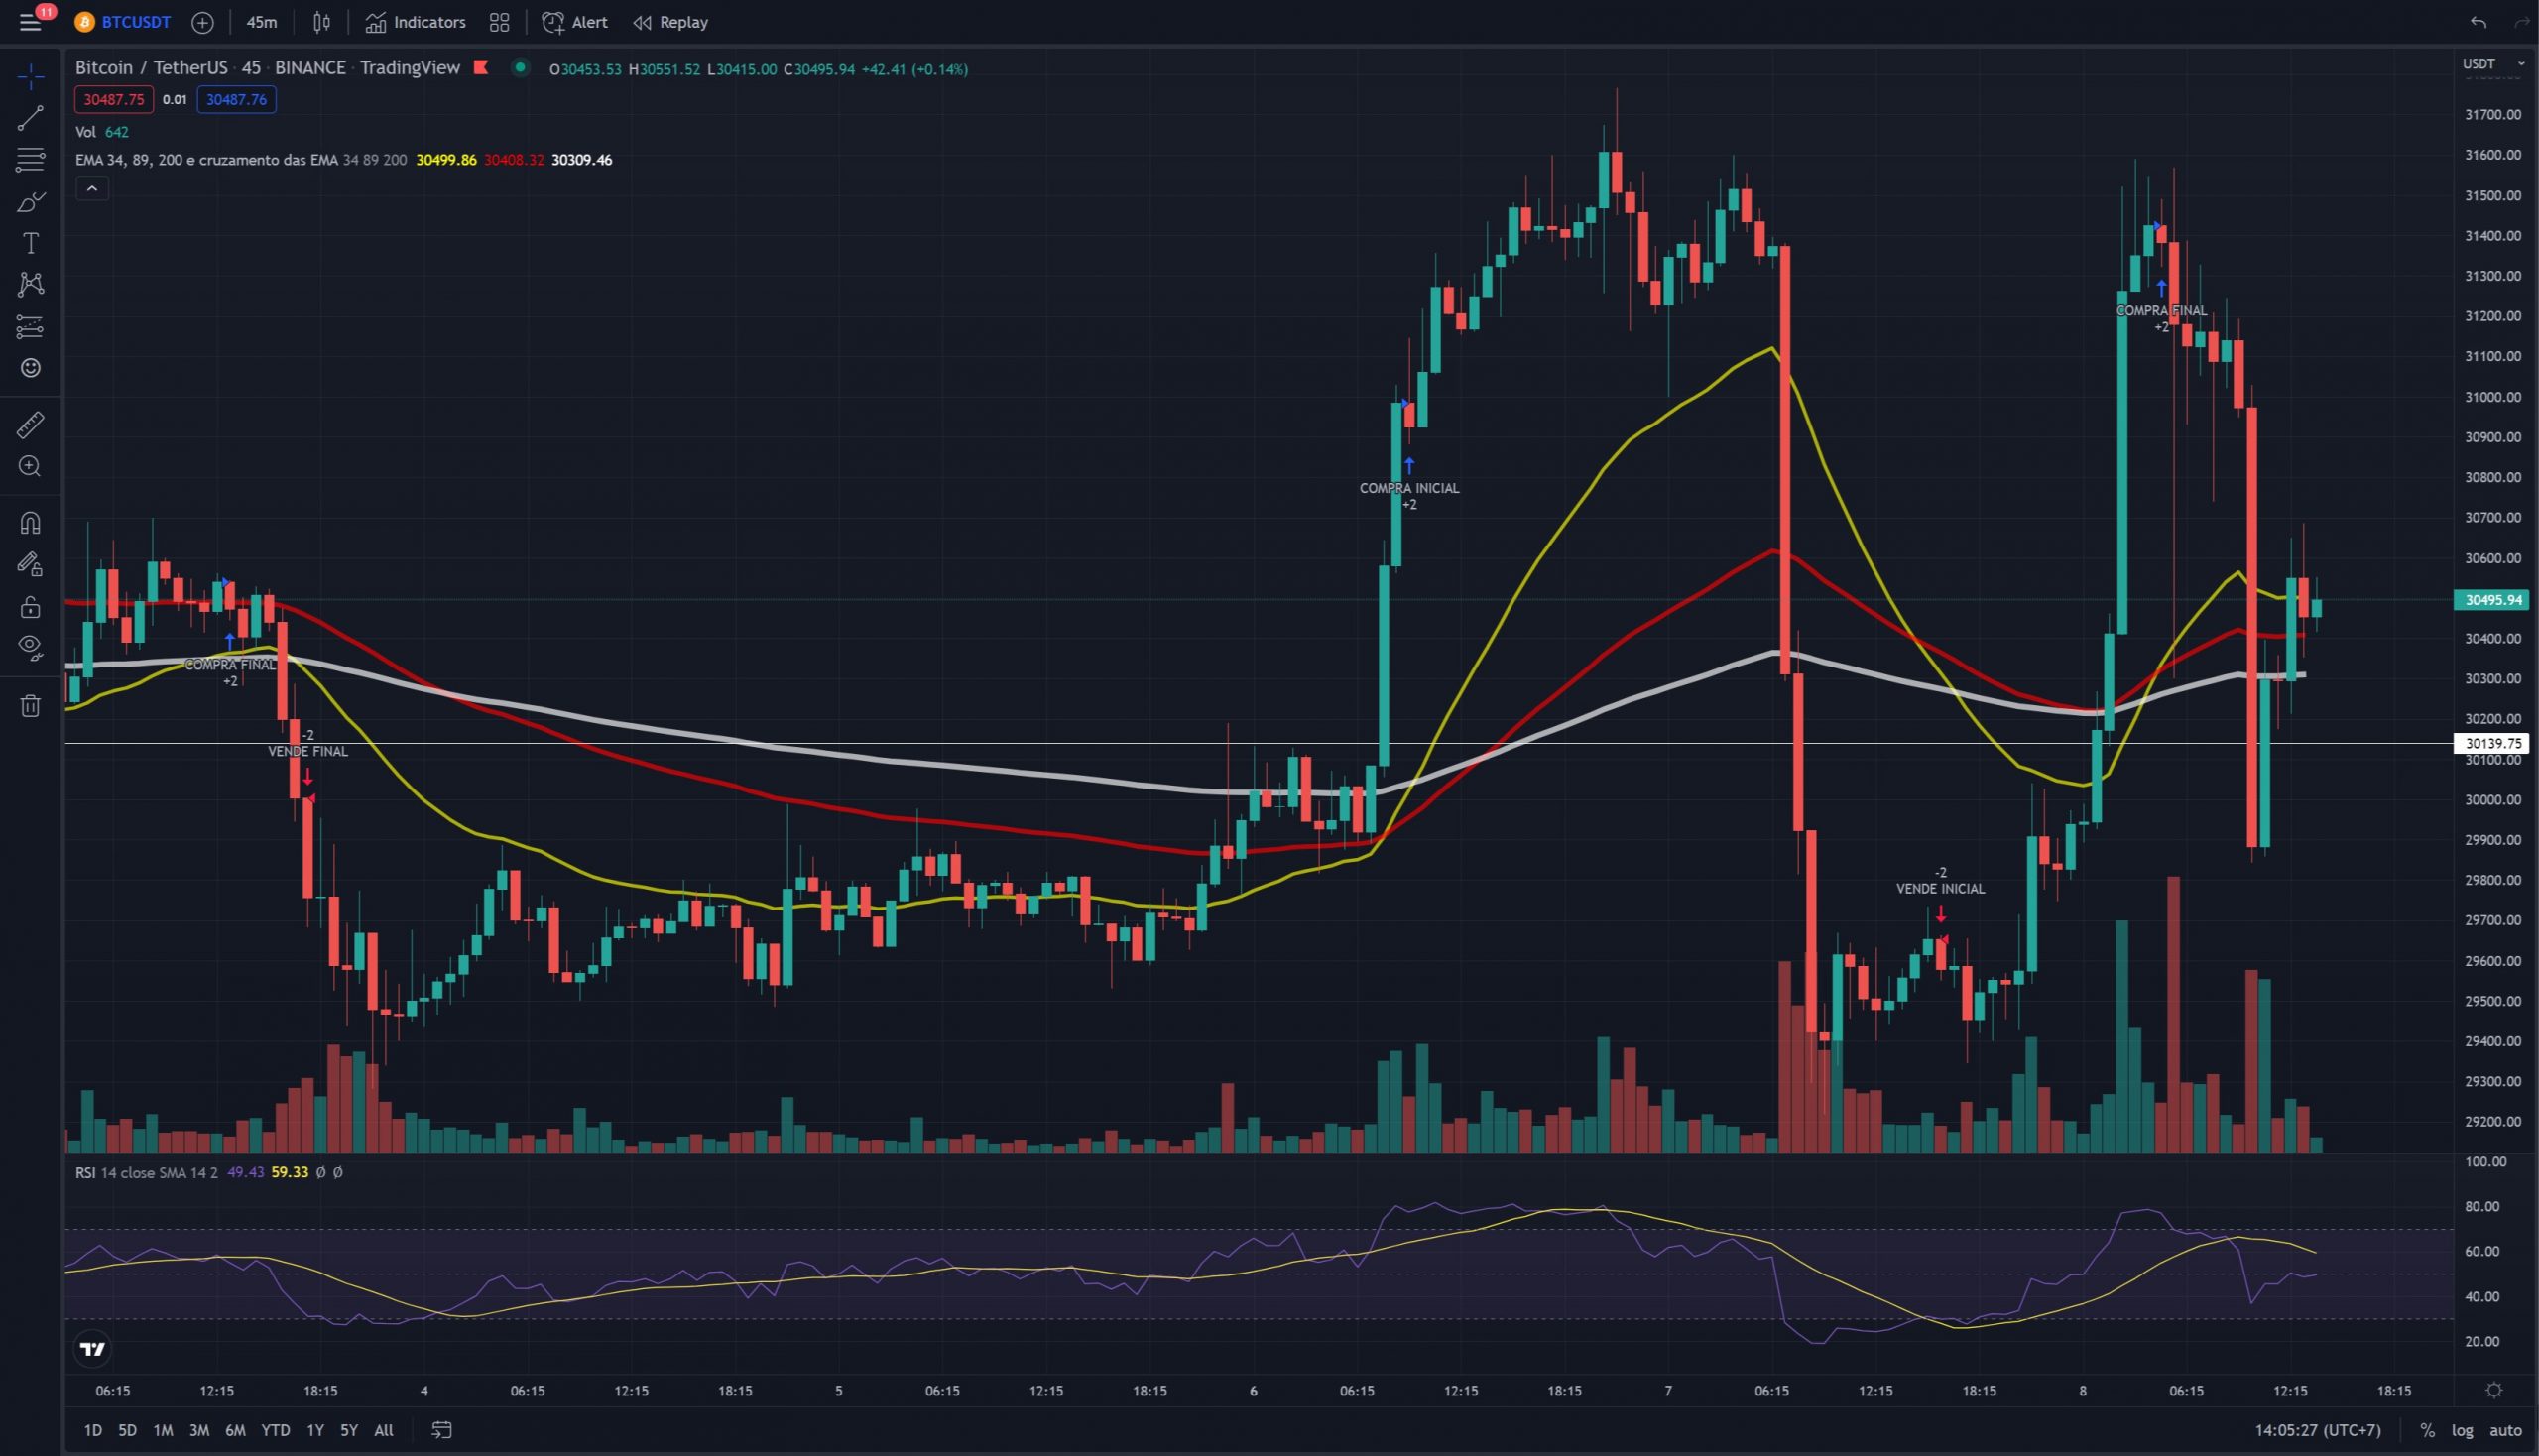The image size is (2539, 1456).
Task: Click the trash remove-drawings icon
Action: (x=30, y=706)
